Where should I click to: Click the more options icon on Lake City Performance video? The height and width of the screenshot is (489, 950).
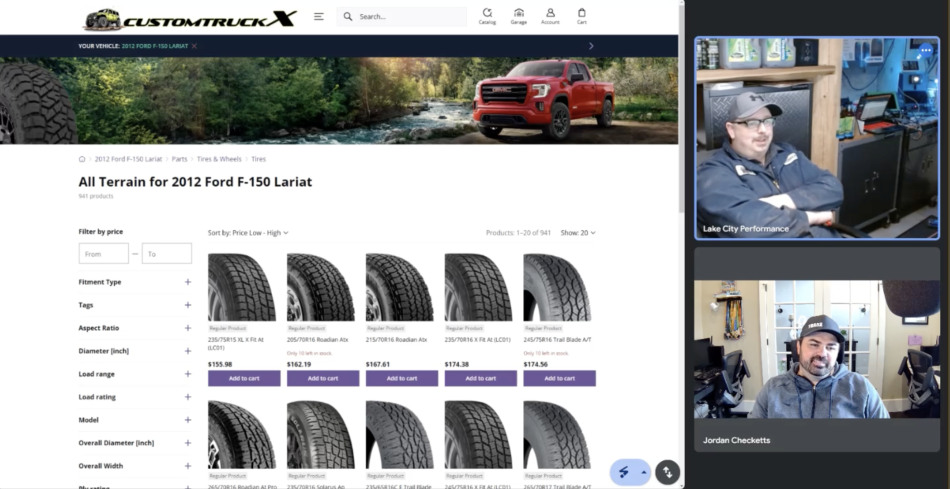pyautogui.click(x=925, y=51)
